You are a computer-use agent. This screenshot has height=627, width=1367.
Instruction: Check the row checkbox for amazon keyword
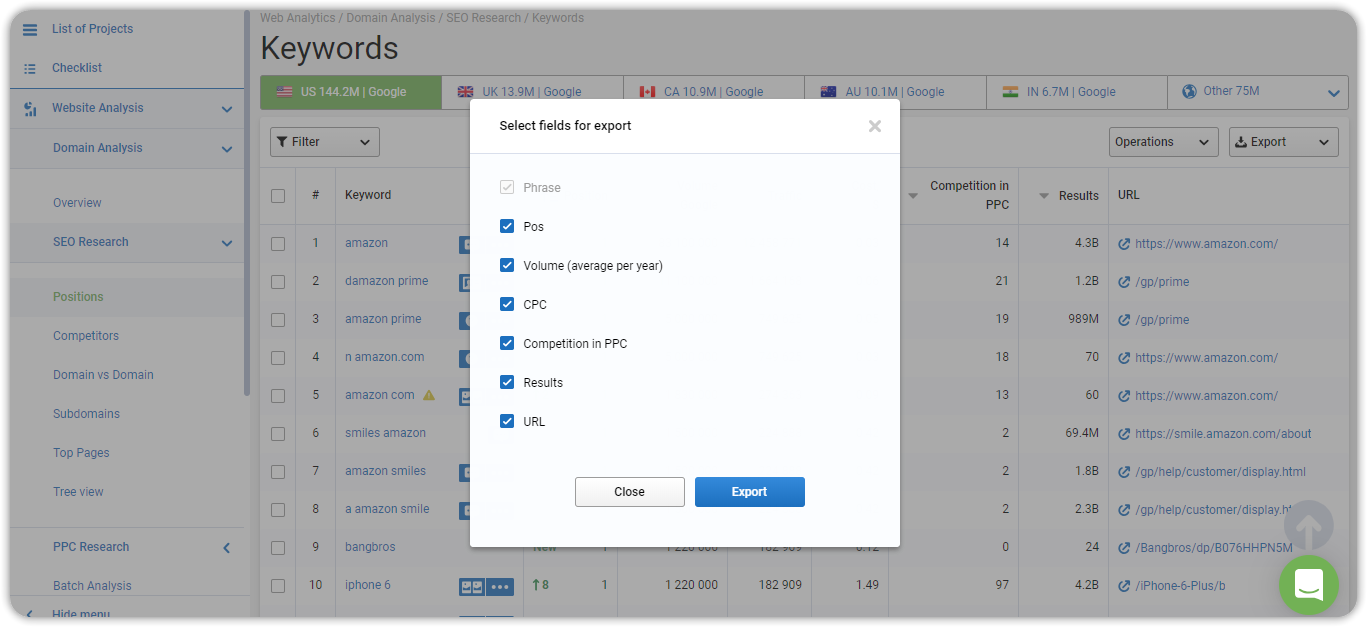[278, 244]
